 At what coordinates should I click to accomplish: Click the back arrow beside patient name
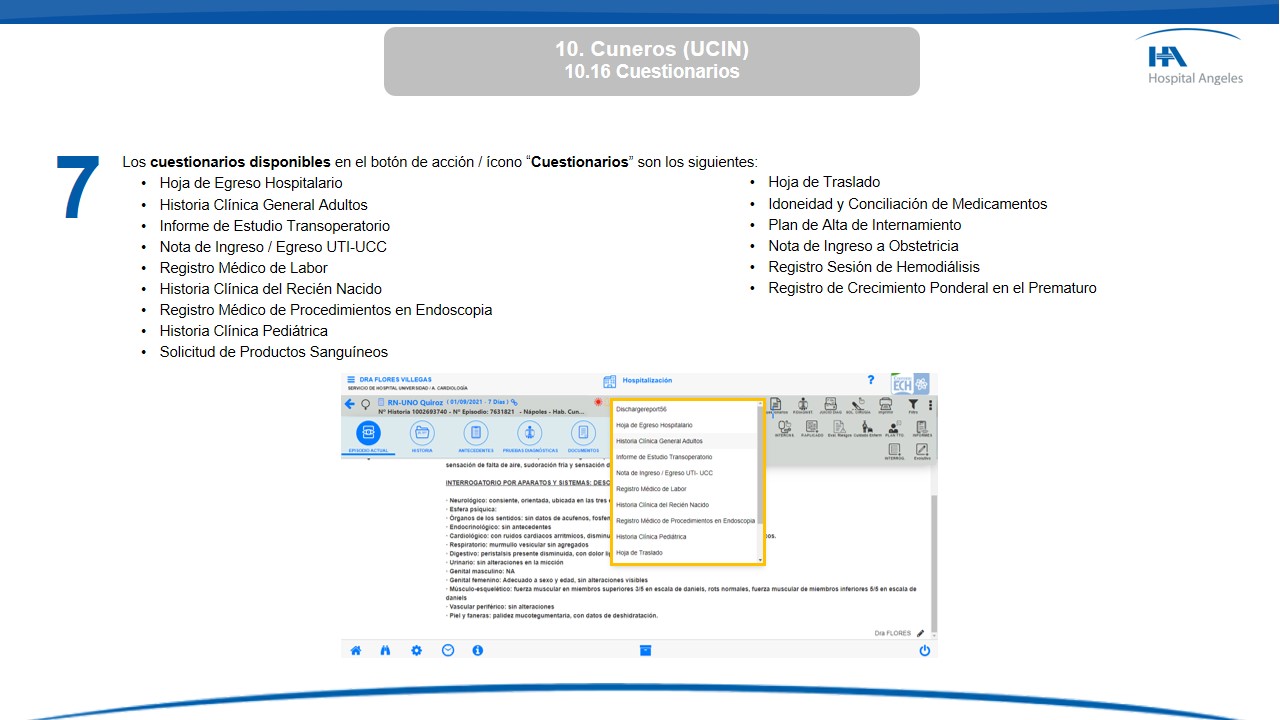click(x=350, y=405)
